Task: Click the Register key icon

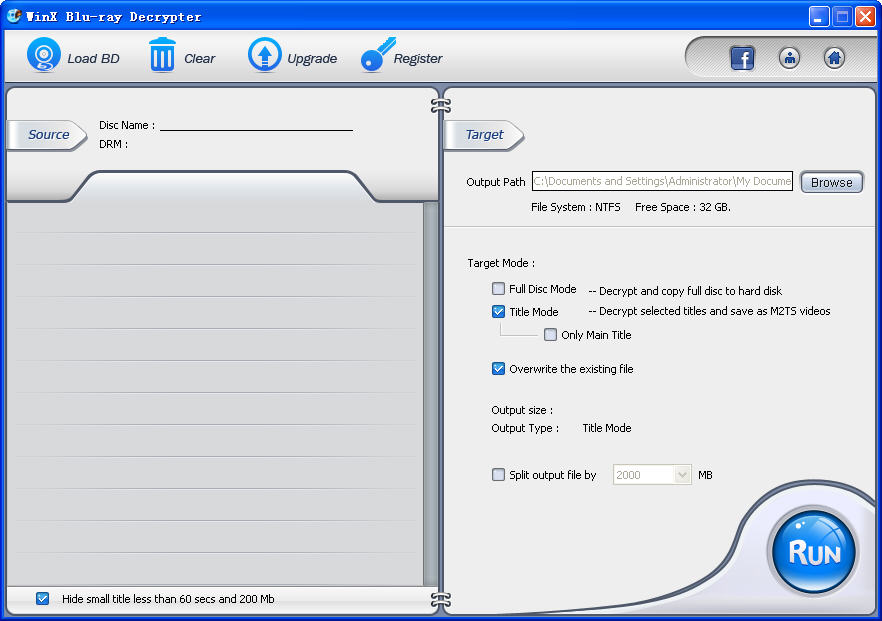Action: click(377, 55)
